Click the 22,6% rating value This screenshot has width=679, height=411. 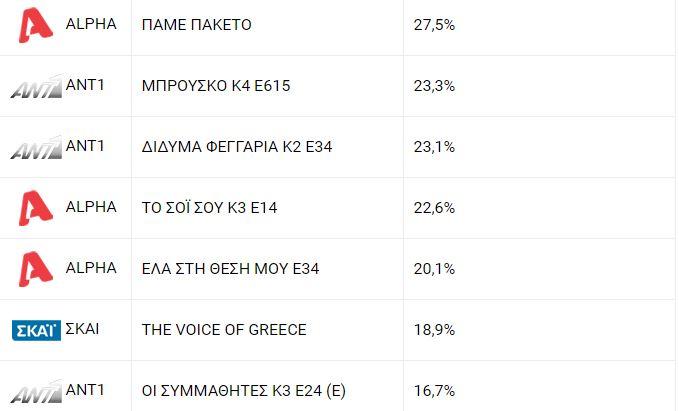coord(434,208)
